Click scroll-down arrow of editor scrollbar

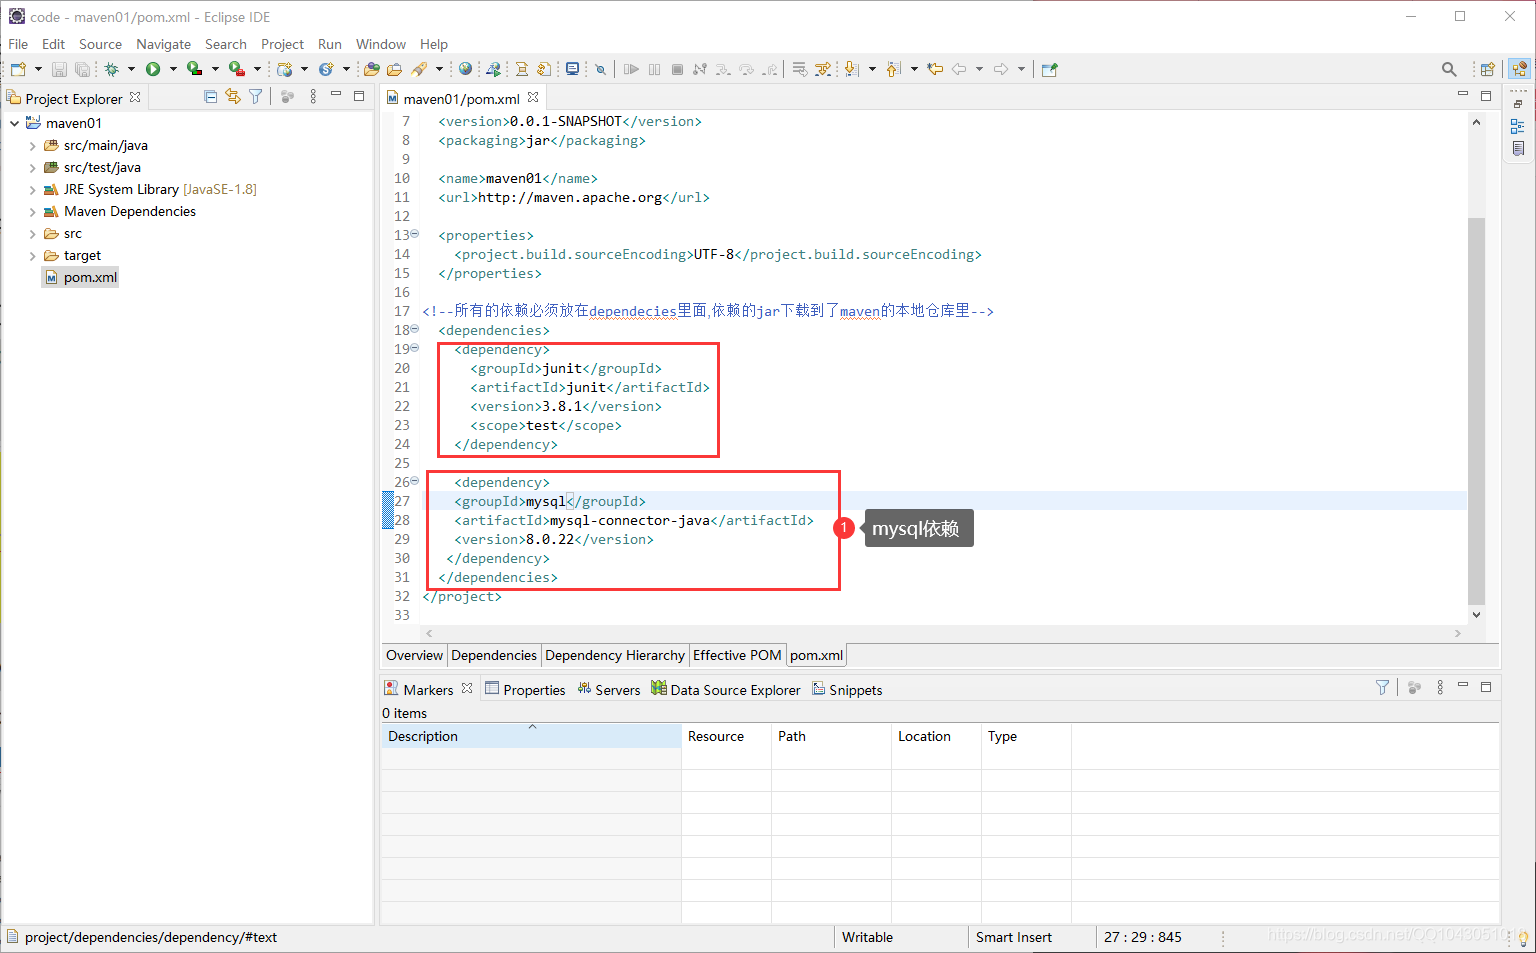pyautogui.click(x=1476, y=615)
